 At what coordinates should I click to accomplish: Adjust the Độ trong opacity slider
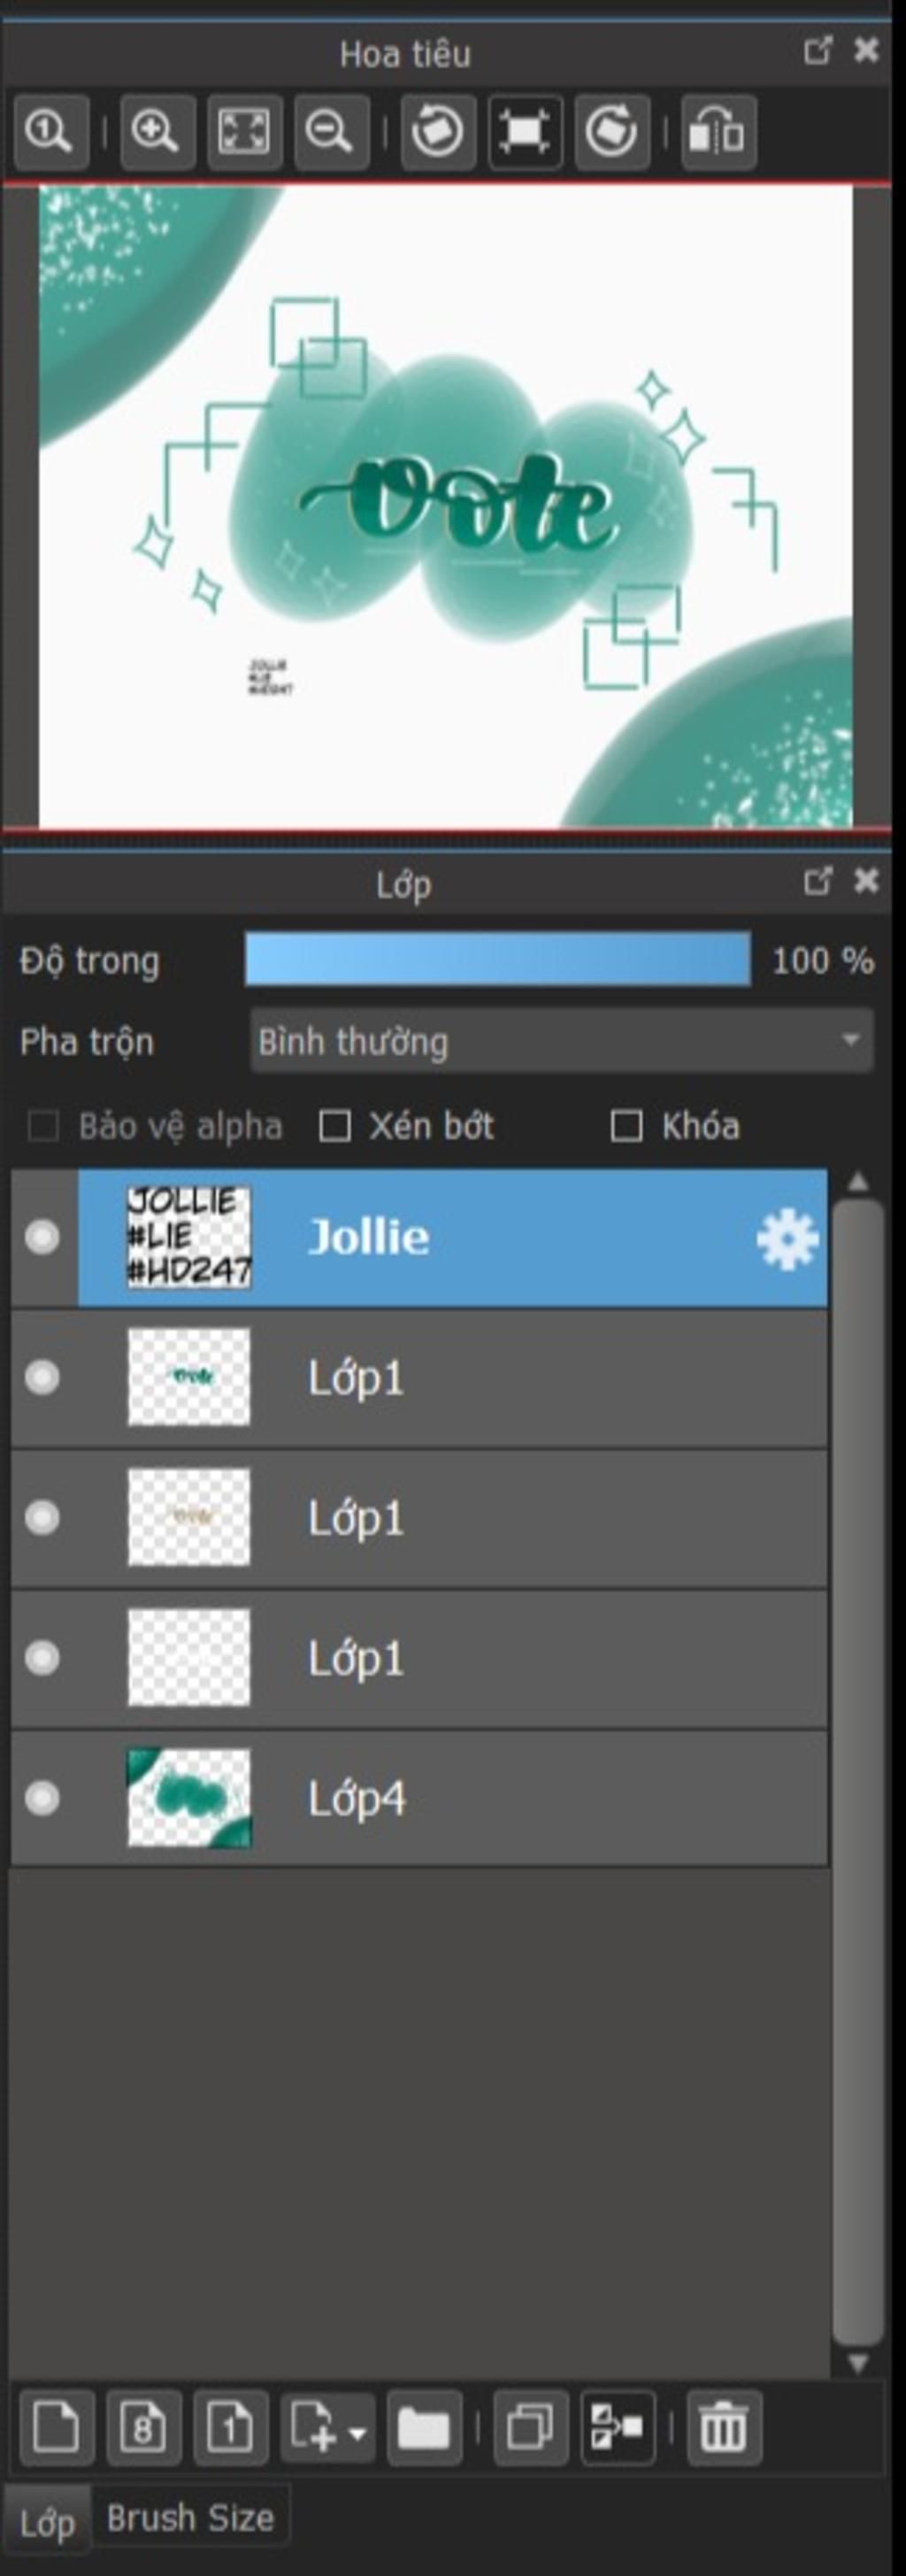click(497, 959)
